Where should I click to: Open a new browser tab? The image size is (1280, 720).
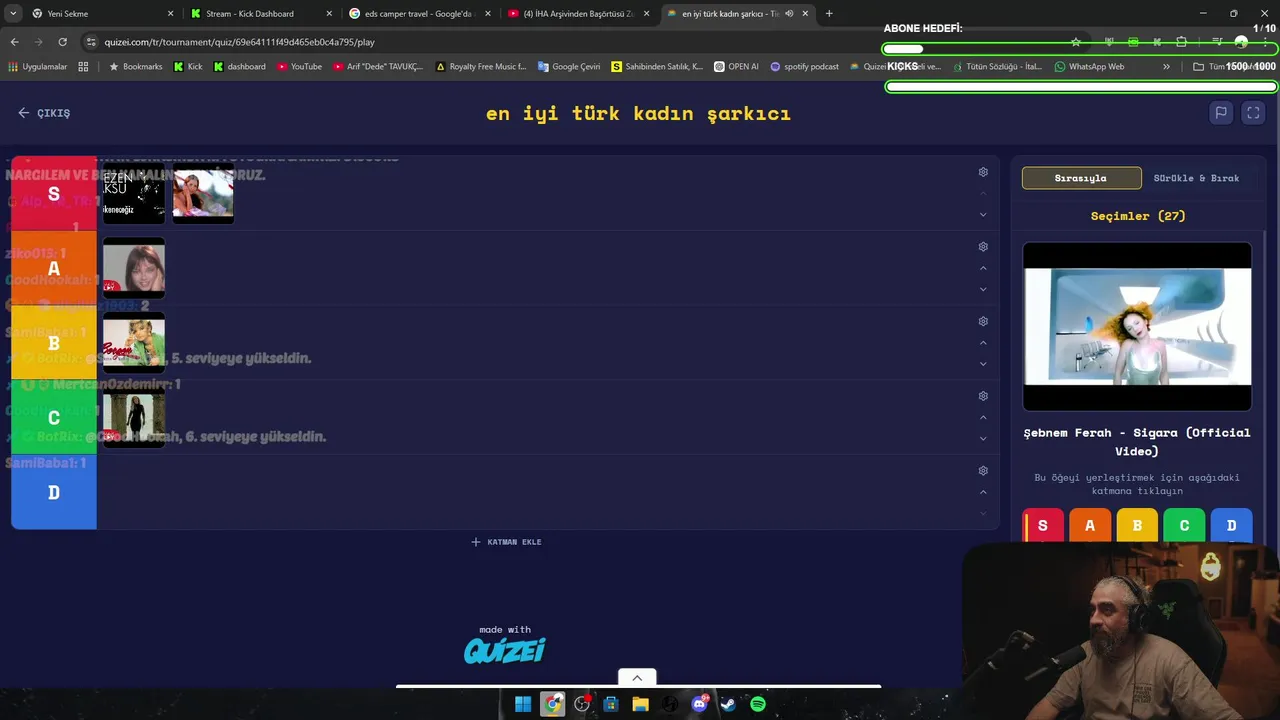pyautogui.click(x=829, y=14)
